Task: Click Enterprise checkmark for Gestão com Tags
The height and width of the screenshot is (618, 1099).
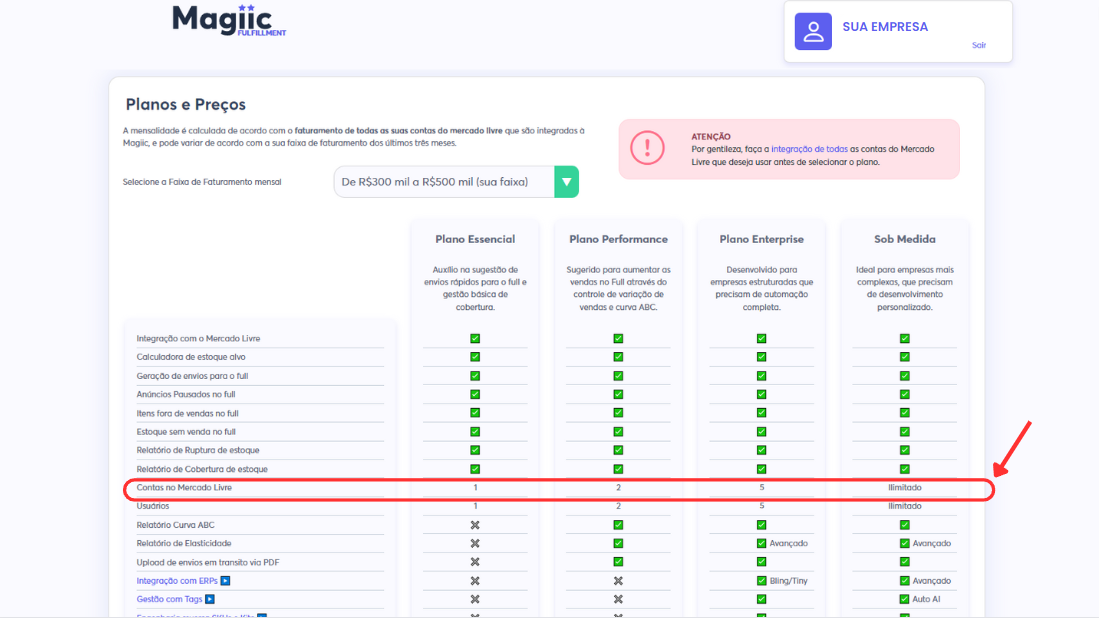Action: 761,599
